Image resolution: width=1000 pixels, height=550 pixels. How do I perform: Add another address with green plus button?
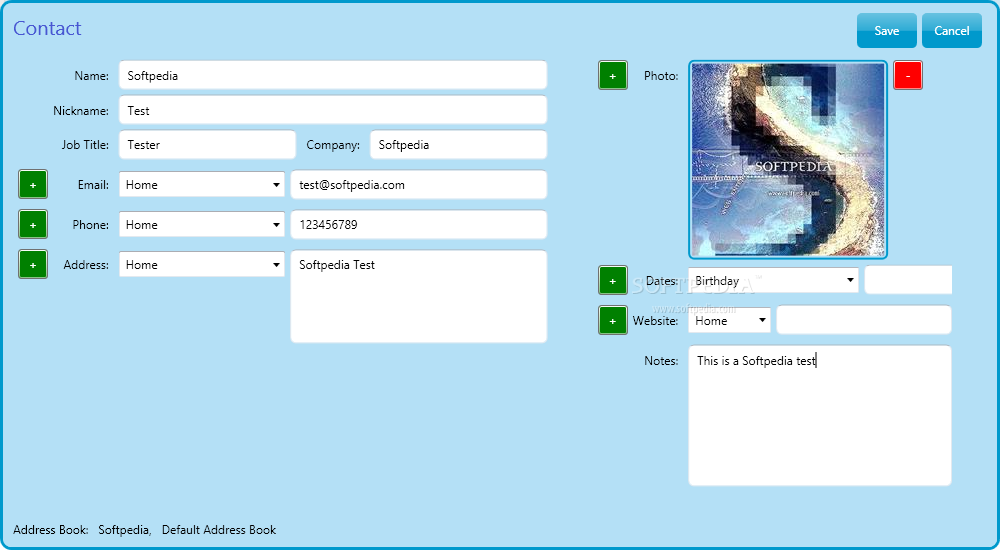coord(33,265)
